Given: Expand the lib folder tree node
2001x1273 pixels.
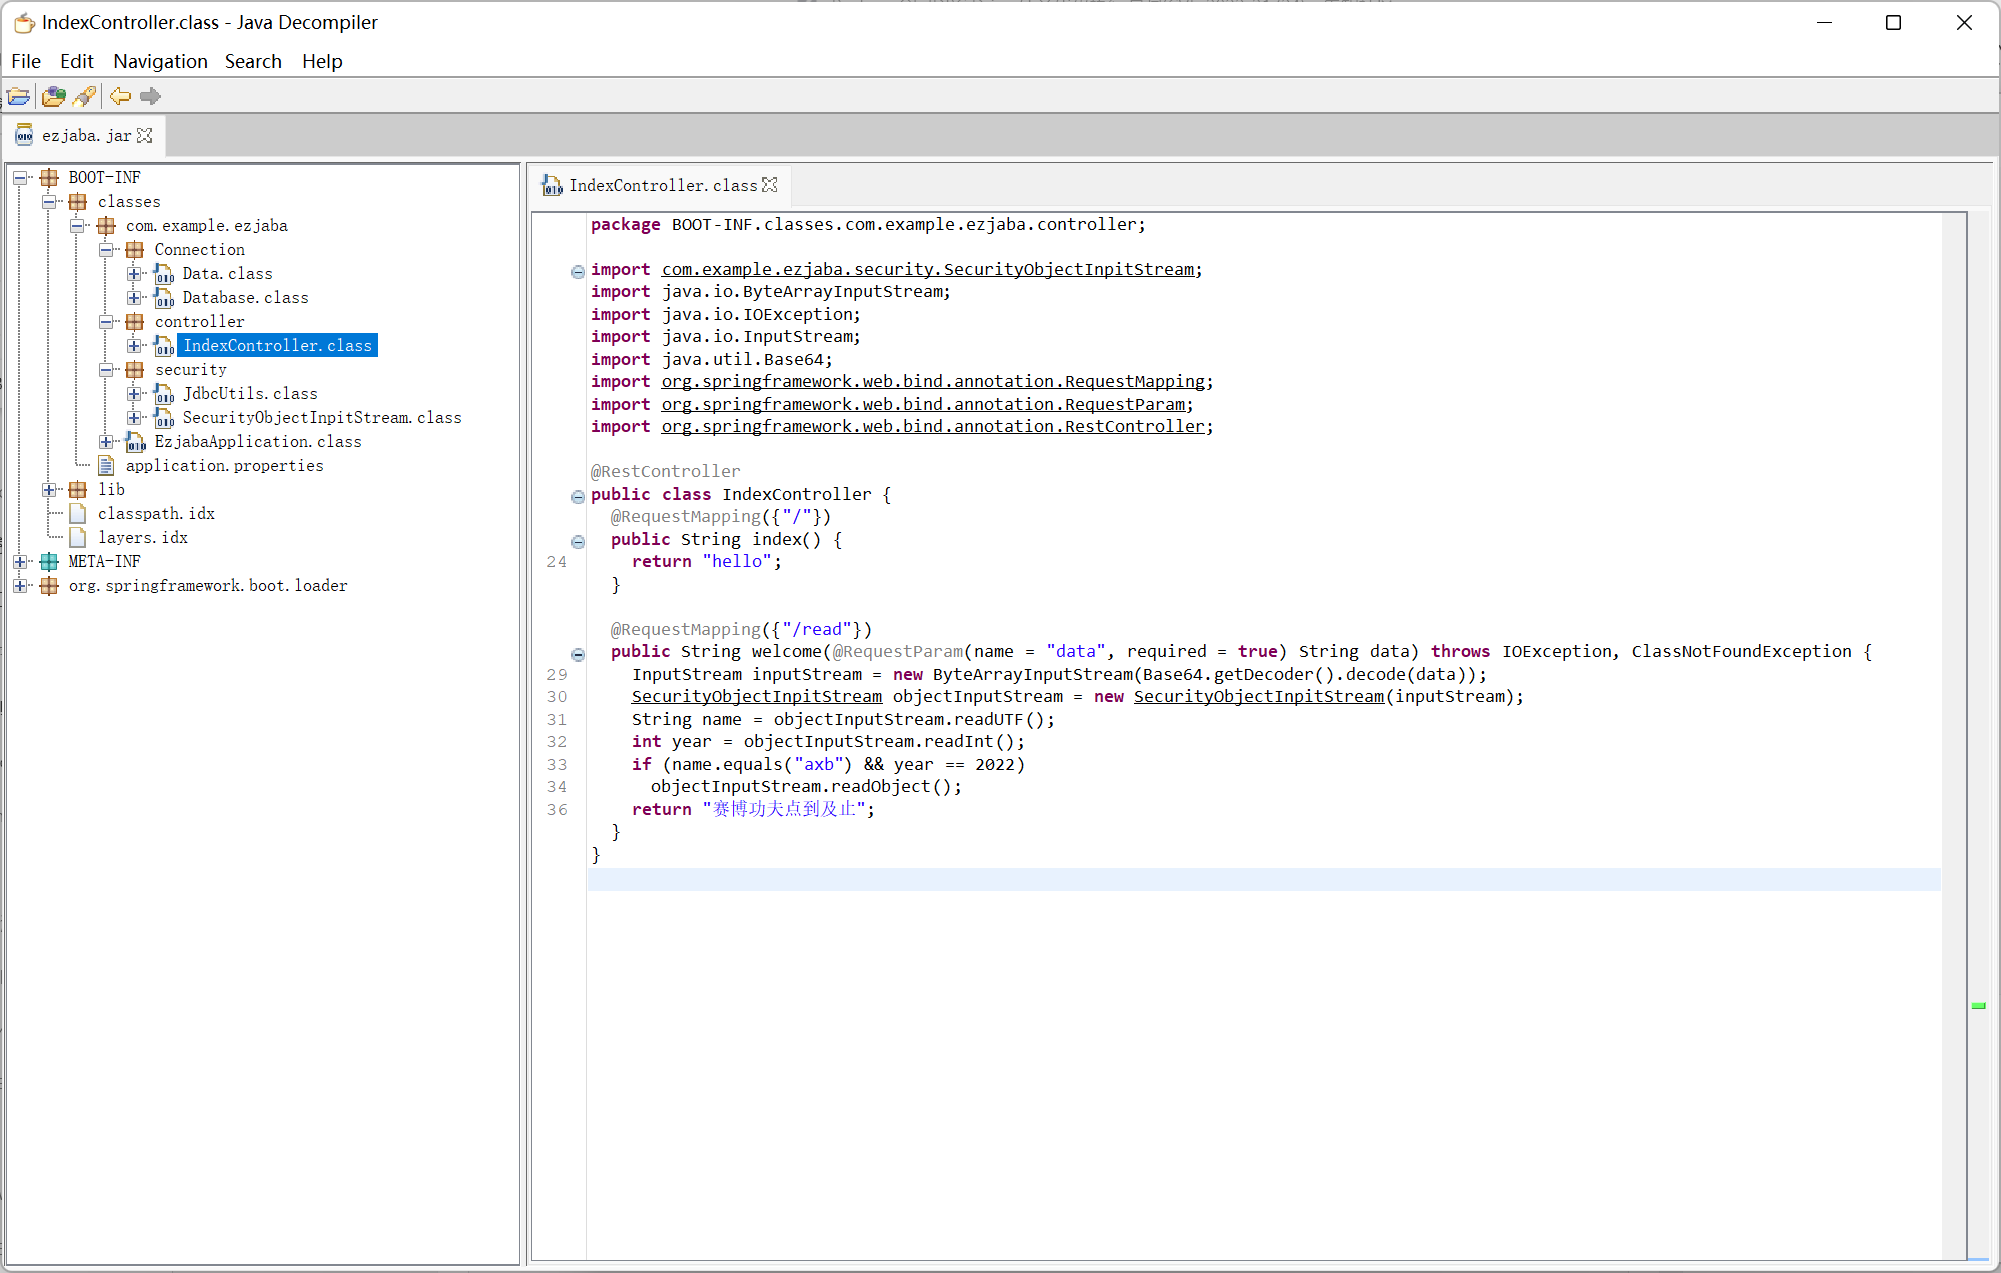Looking at the screenshot, I should (49, 490).
